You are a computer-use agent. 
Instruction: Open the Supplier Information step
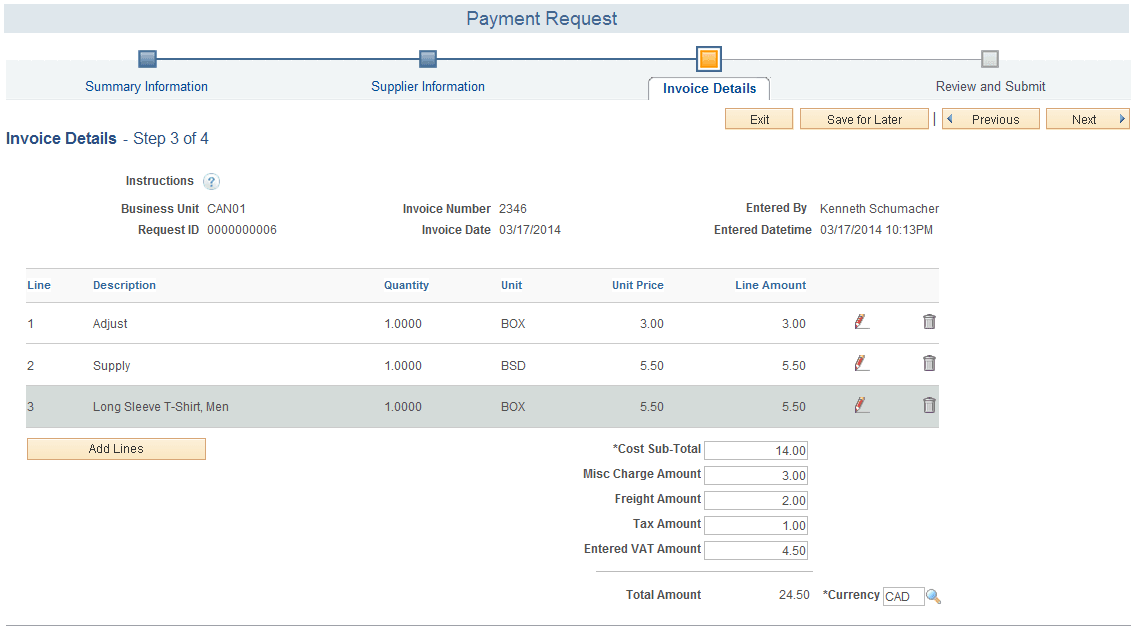[x=428, y=86]
